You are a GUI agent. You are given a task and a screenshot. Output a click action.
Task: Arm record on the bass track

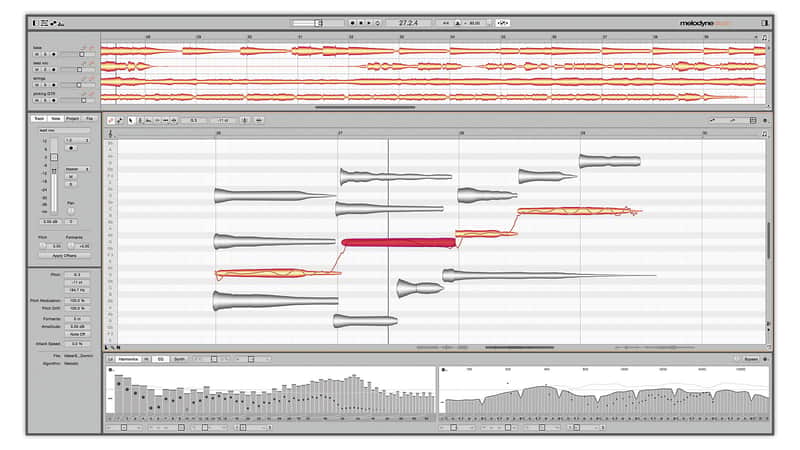coord(54,54)
